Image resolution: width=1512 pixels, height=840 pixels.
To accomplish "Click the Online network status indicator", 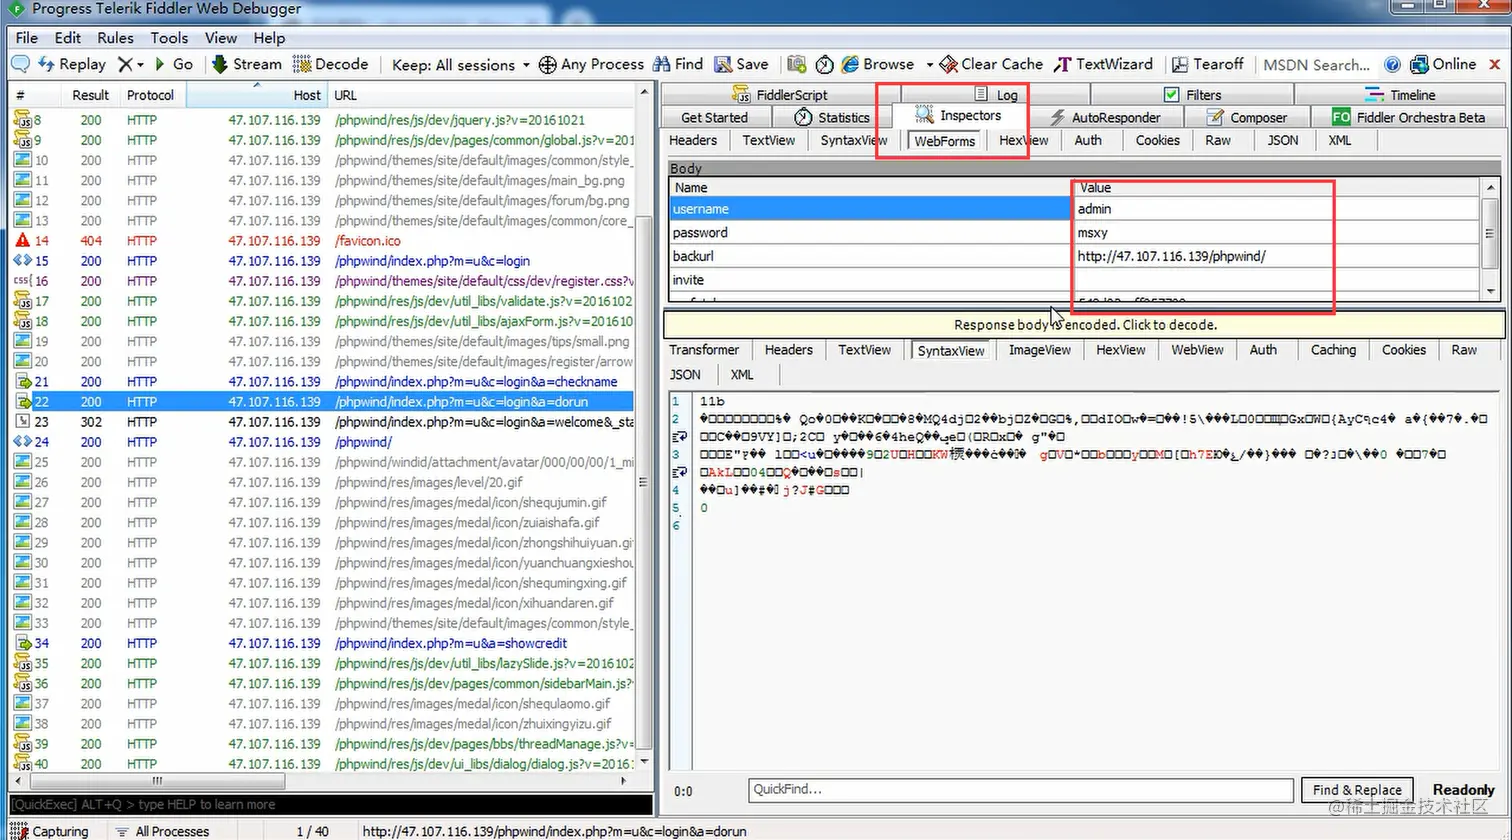I will (x=1443, y=64).
